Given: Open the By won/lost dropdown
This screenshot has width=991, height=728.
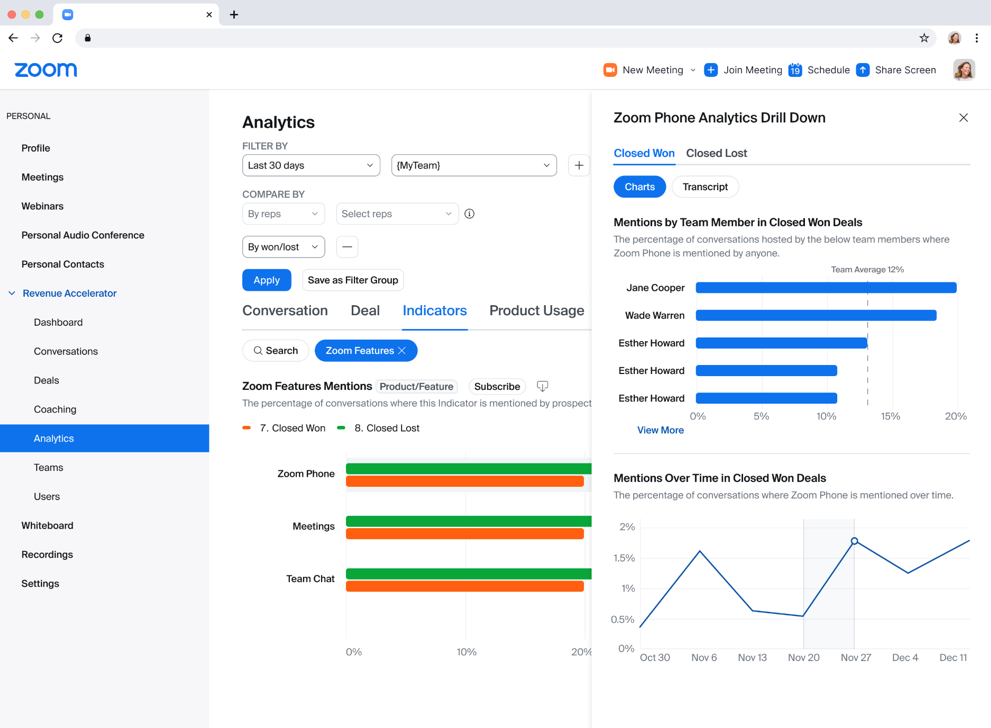Looking at the screenshot, I should click(x=283, y=246).
